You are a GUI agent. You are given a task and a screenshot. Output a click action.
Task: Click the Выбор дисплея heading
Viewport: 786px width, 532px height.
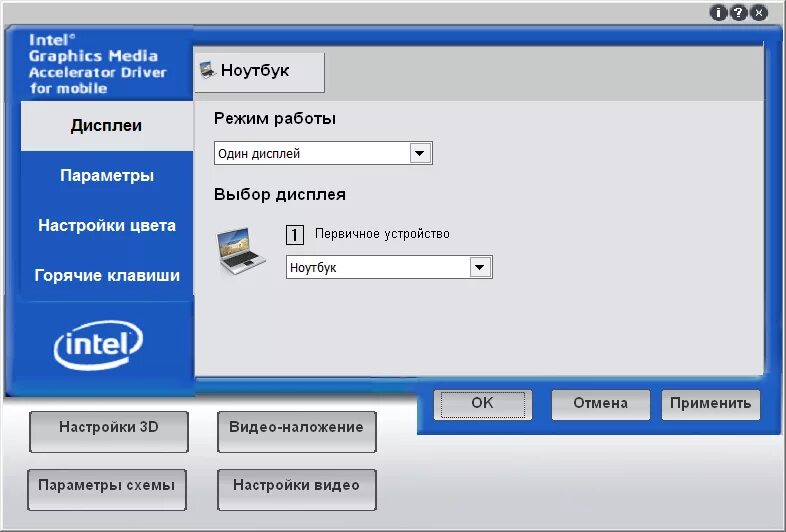coord(280,195)
